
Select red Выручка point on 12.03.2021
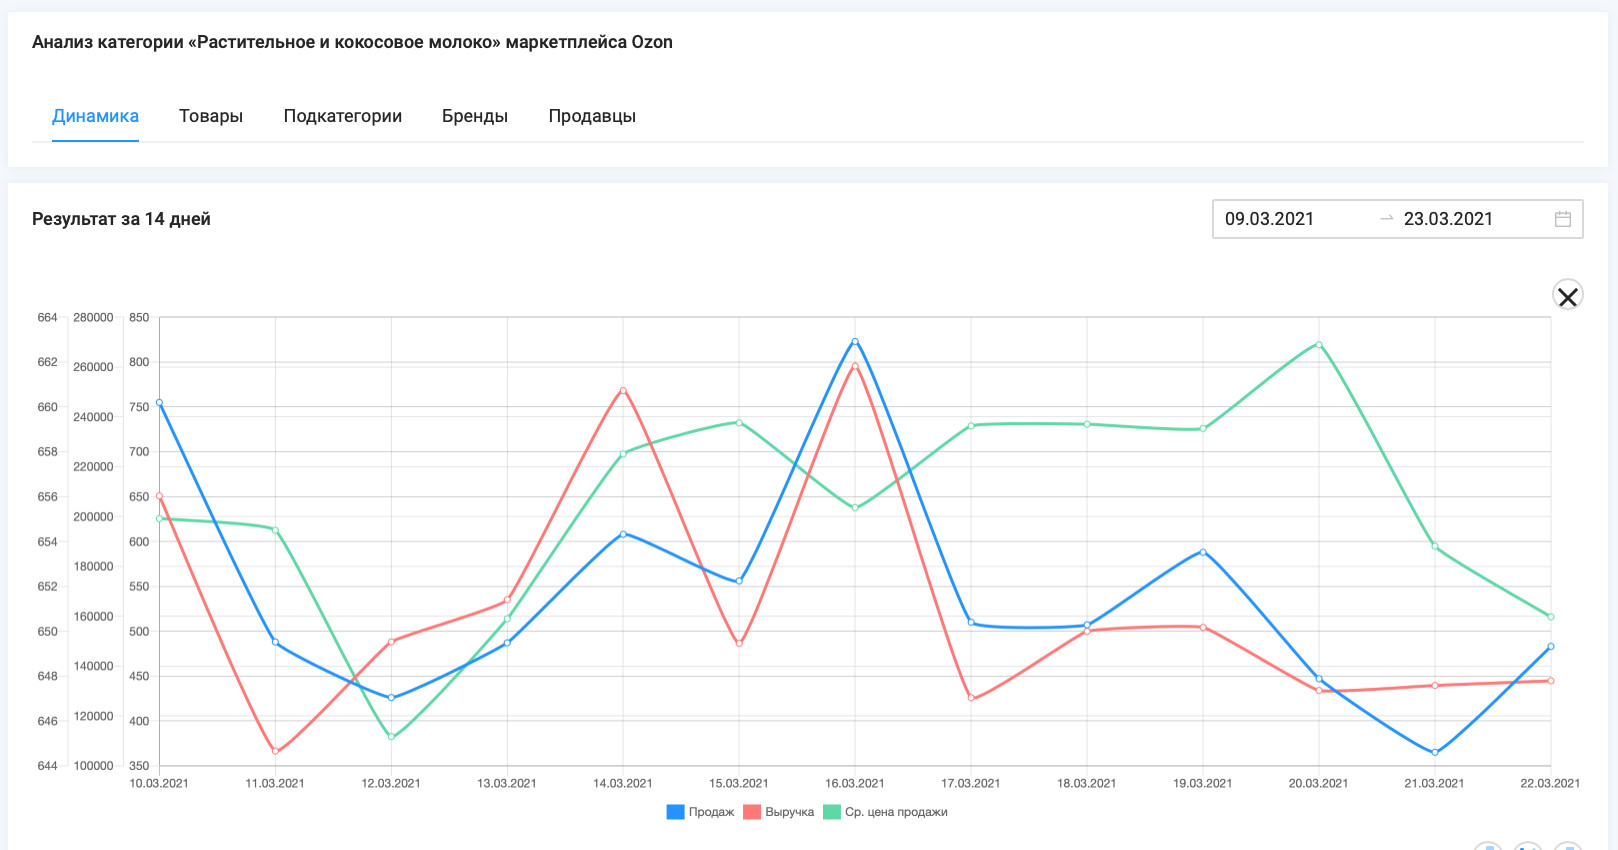[x=391, y=642]
